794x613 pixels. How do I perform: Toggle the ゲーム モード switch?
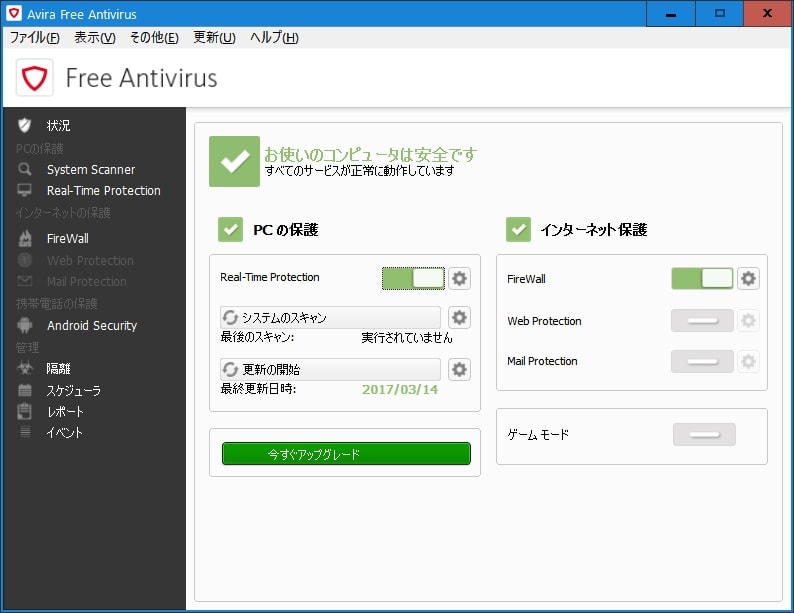704,434
